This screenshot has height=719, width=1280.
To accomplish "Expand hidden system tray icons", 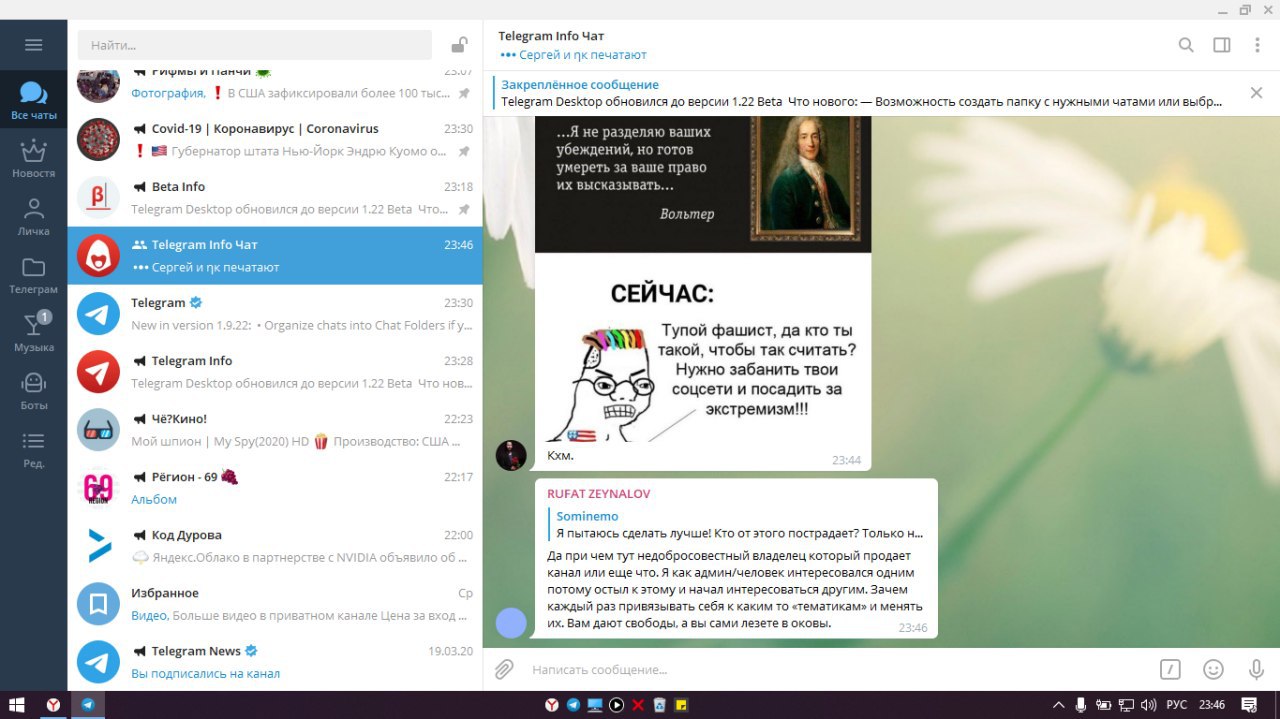I will pos(1057,705).
